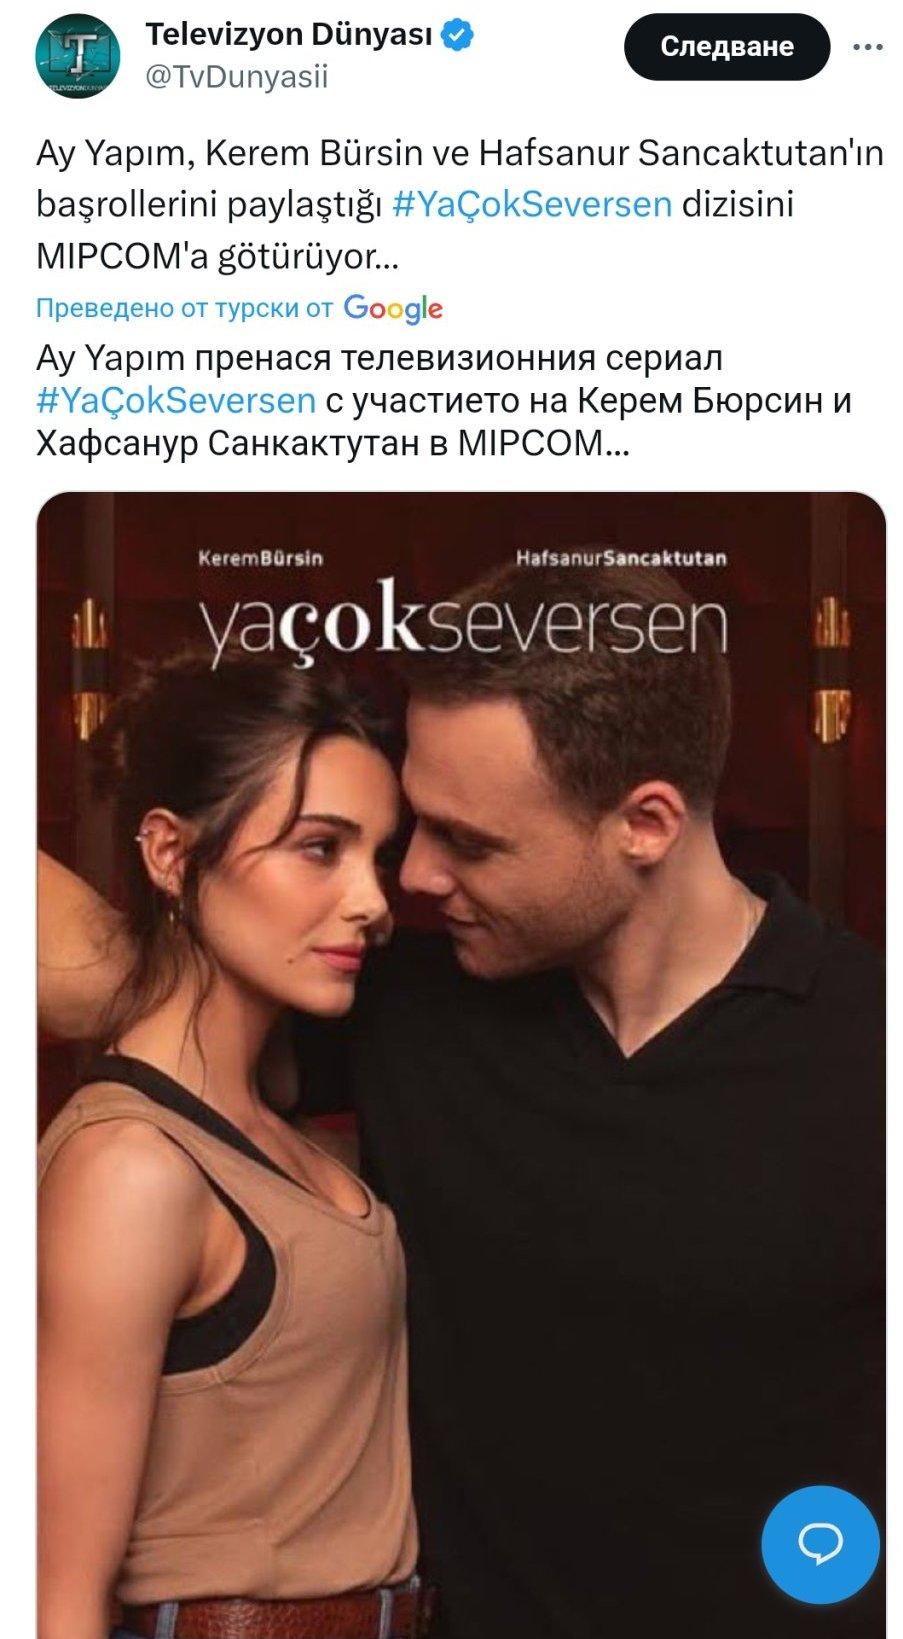Open the Televizyon Dünyası profile avatar
This screenshot has height=1639, width=903.
[78, 56]
